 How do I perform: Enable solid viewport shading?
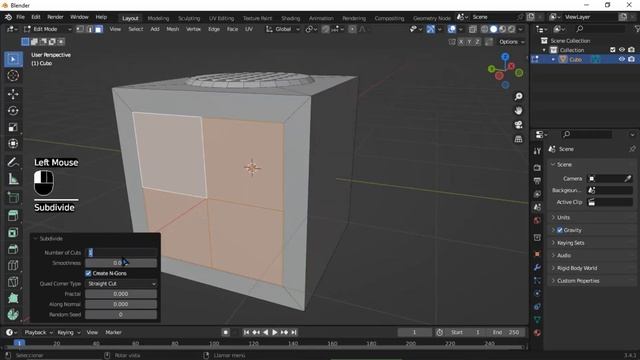pos(493,29)
